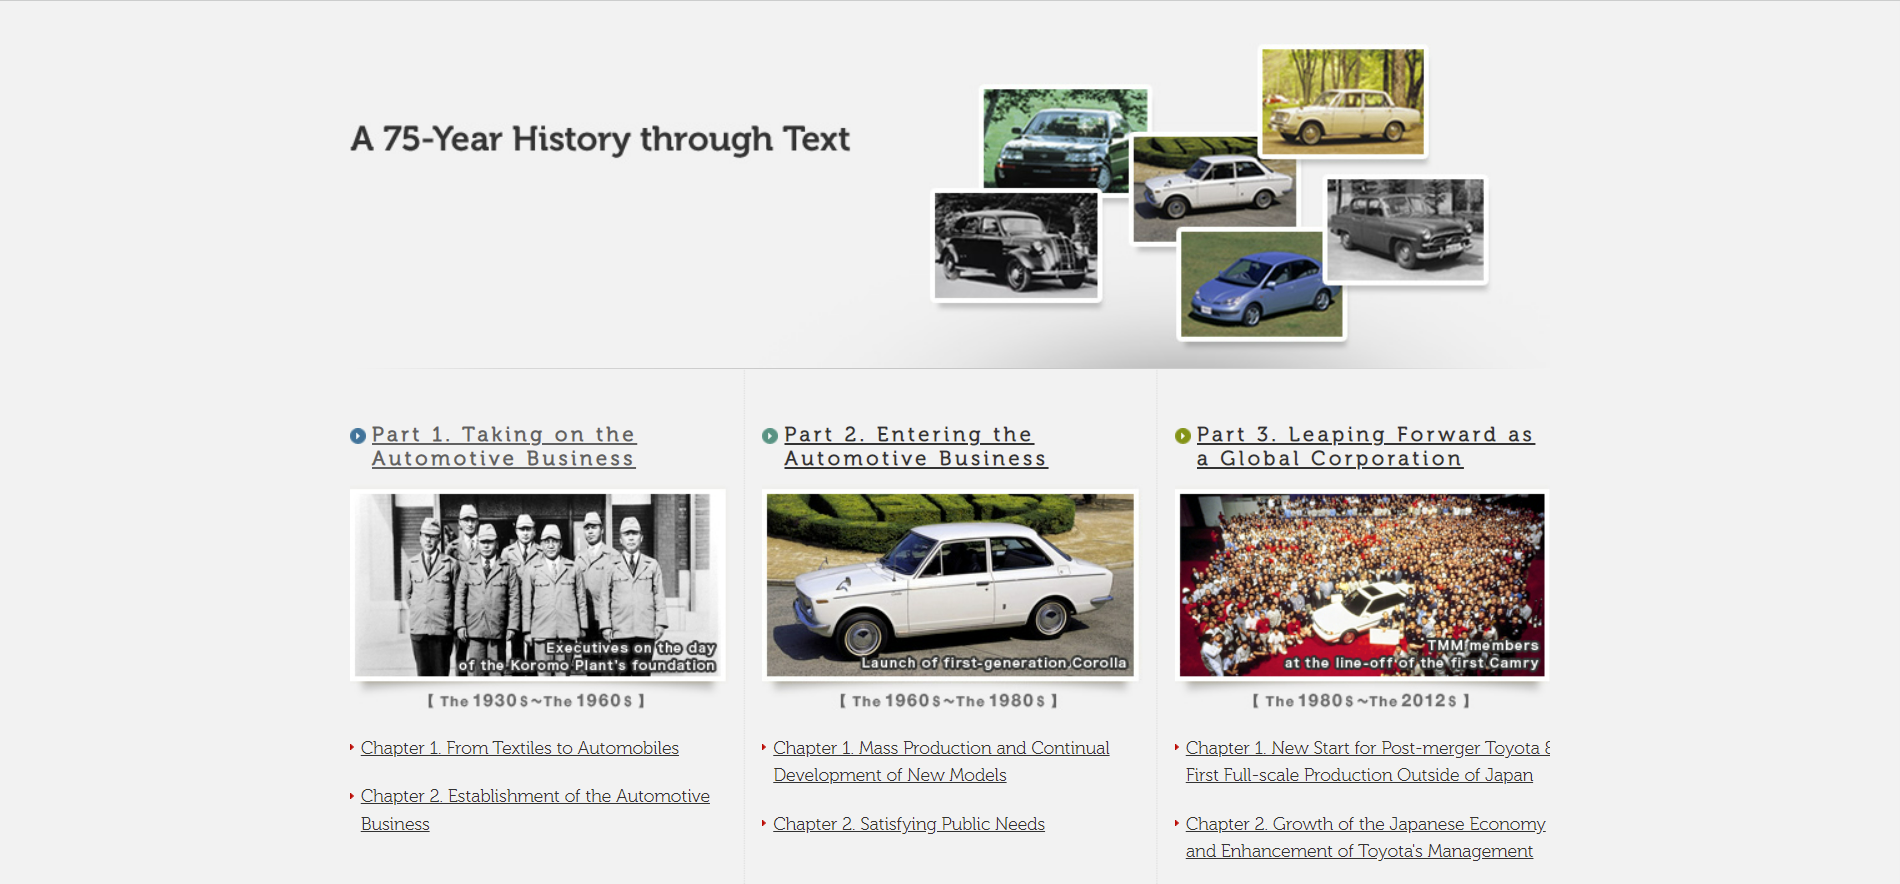Viewport: 1900px width, 884px height.
Task: Click the first-generation Corolla launch photo
Action: (950, 585)
